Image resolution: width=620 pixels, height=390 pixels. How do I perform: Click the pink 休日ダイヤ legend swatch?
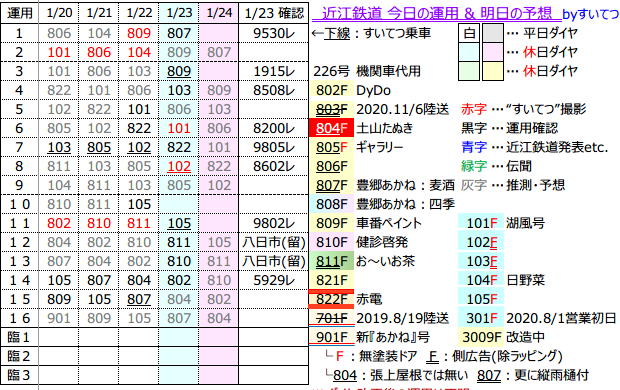[493, 52]
